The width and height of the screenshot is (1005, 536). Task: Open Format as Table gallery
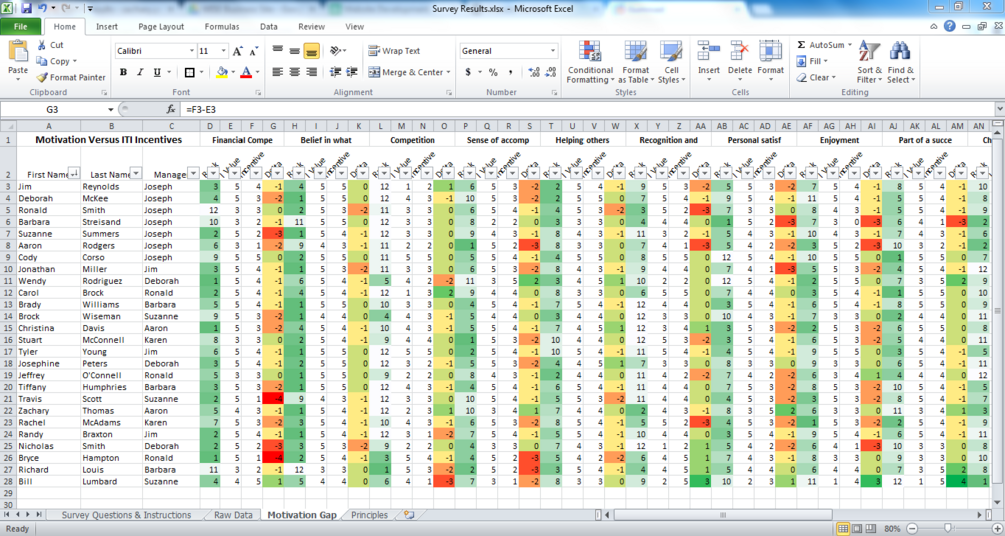(x=636, y=62)
